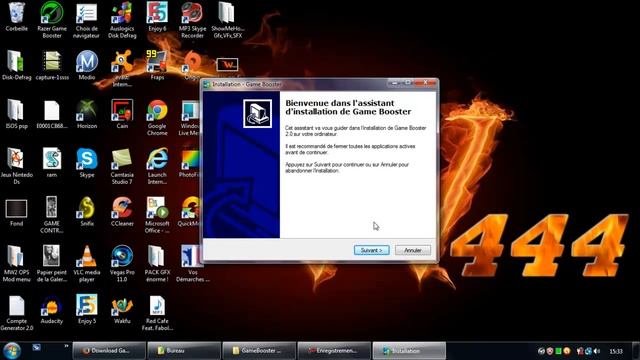The image size is (640, 360).
Task: Click the volume speaker tray icon
Action: [597, 351]
